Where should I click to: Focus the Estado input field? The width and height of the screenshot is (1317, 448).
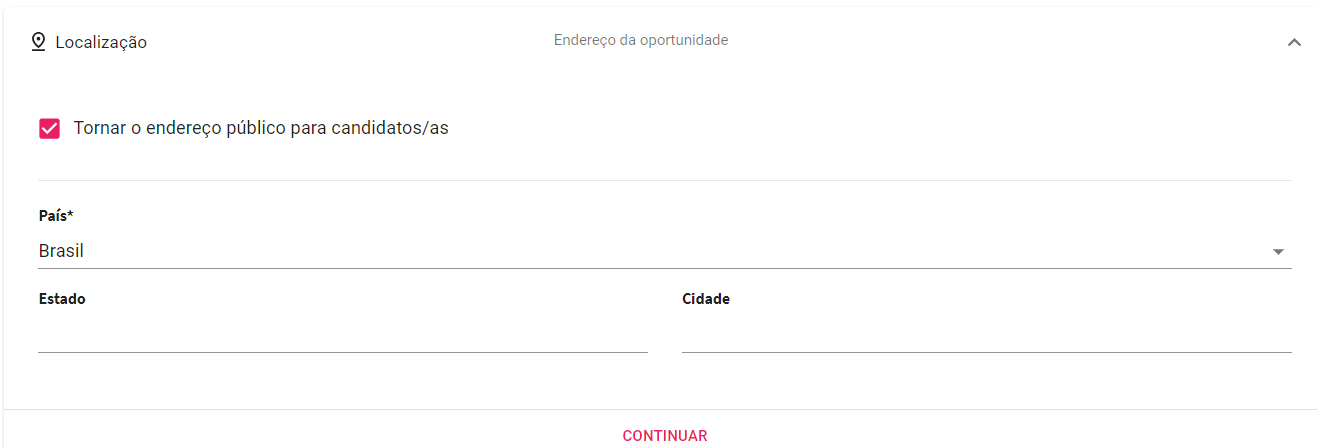343,335
